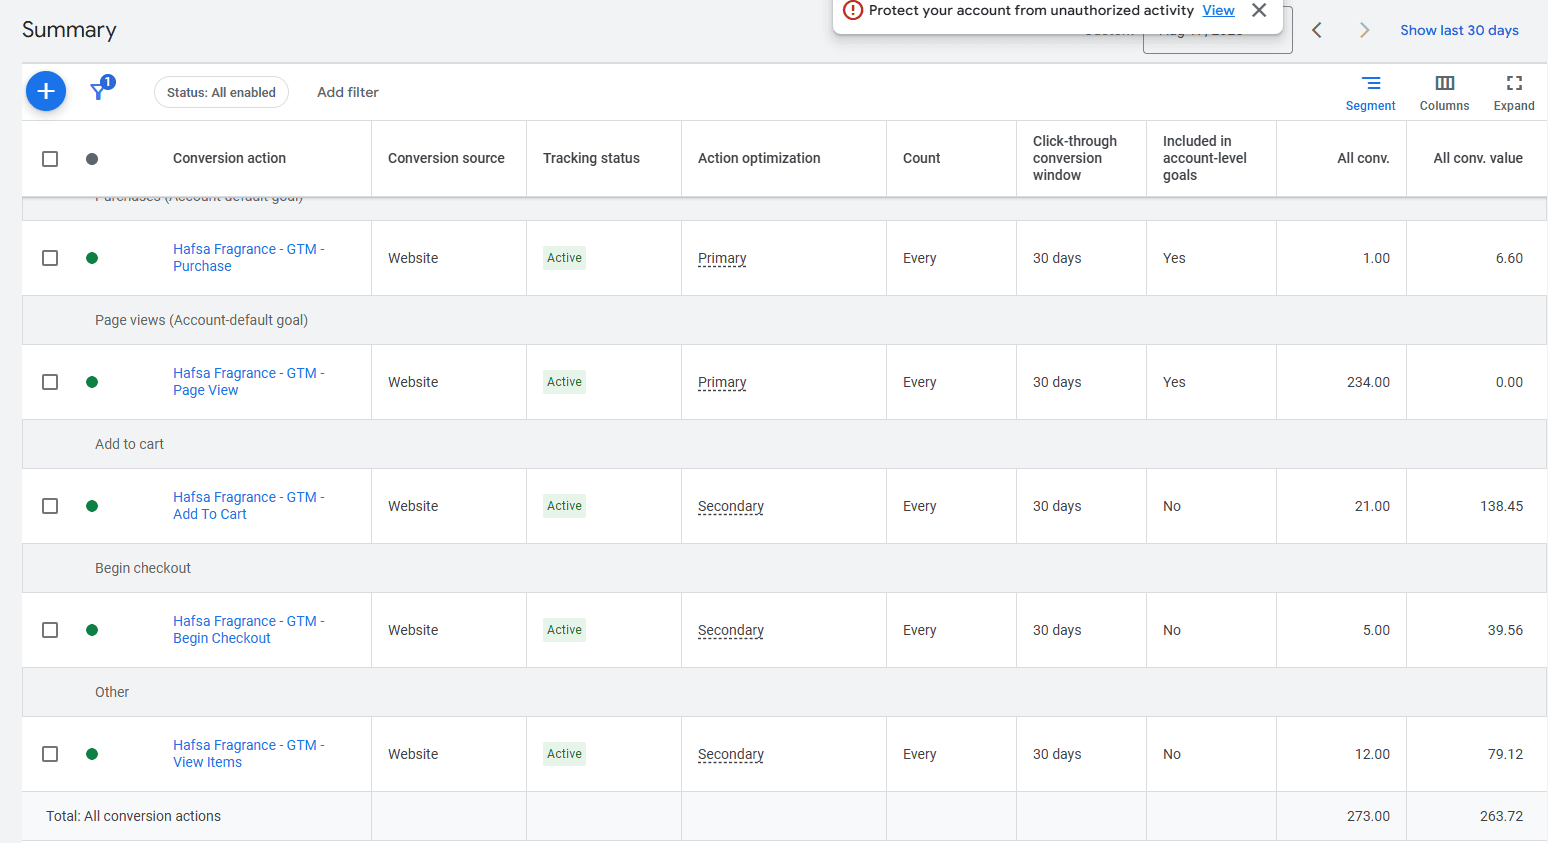
Task: Click the blue plus create conversion button
Action: pyautogui.click(x=46, y=92)
